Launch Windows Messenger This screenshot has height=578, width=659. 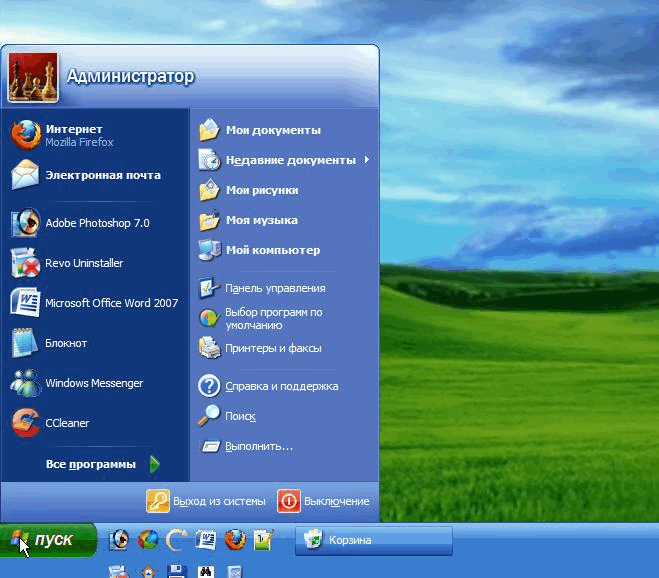[x=94, y=383]
